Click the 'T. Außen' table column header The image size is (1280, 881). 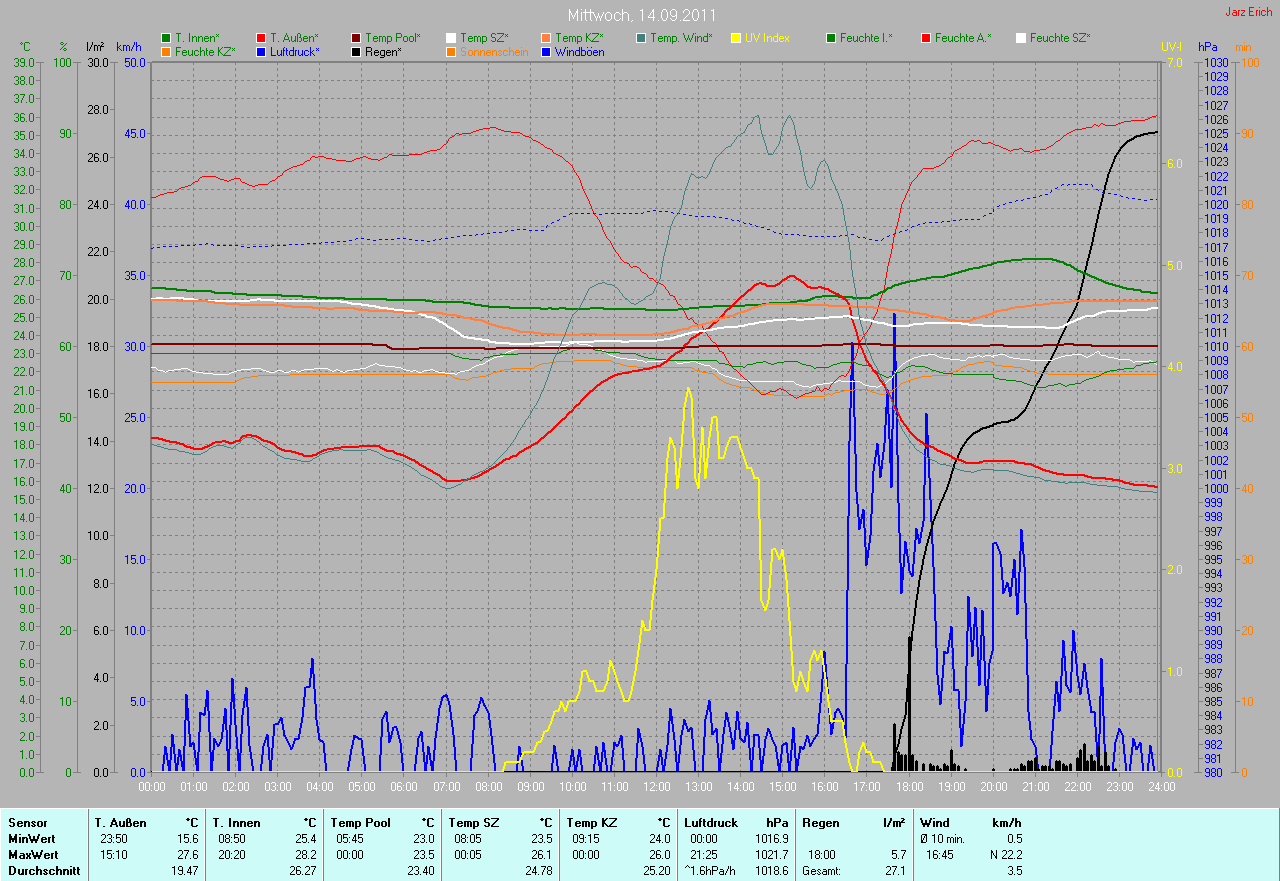[121, 823]
